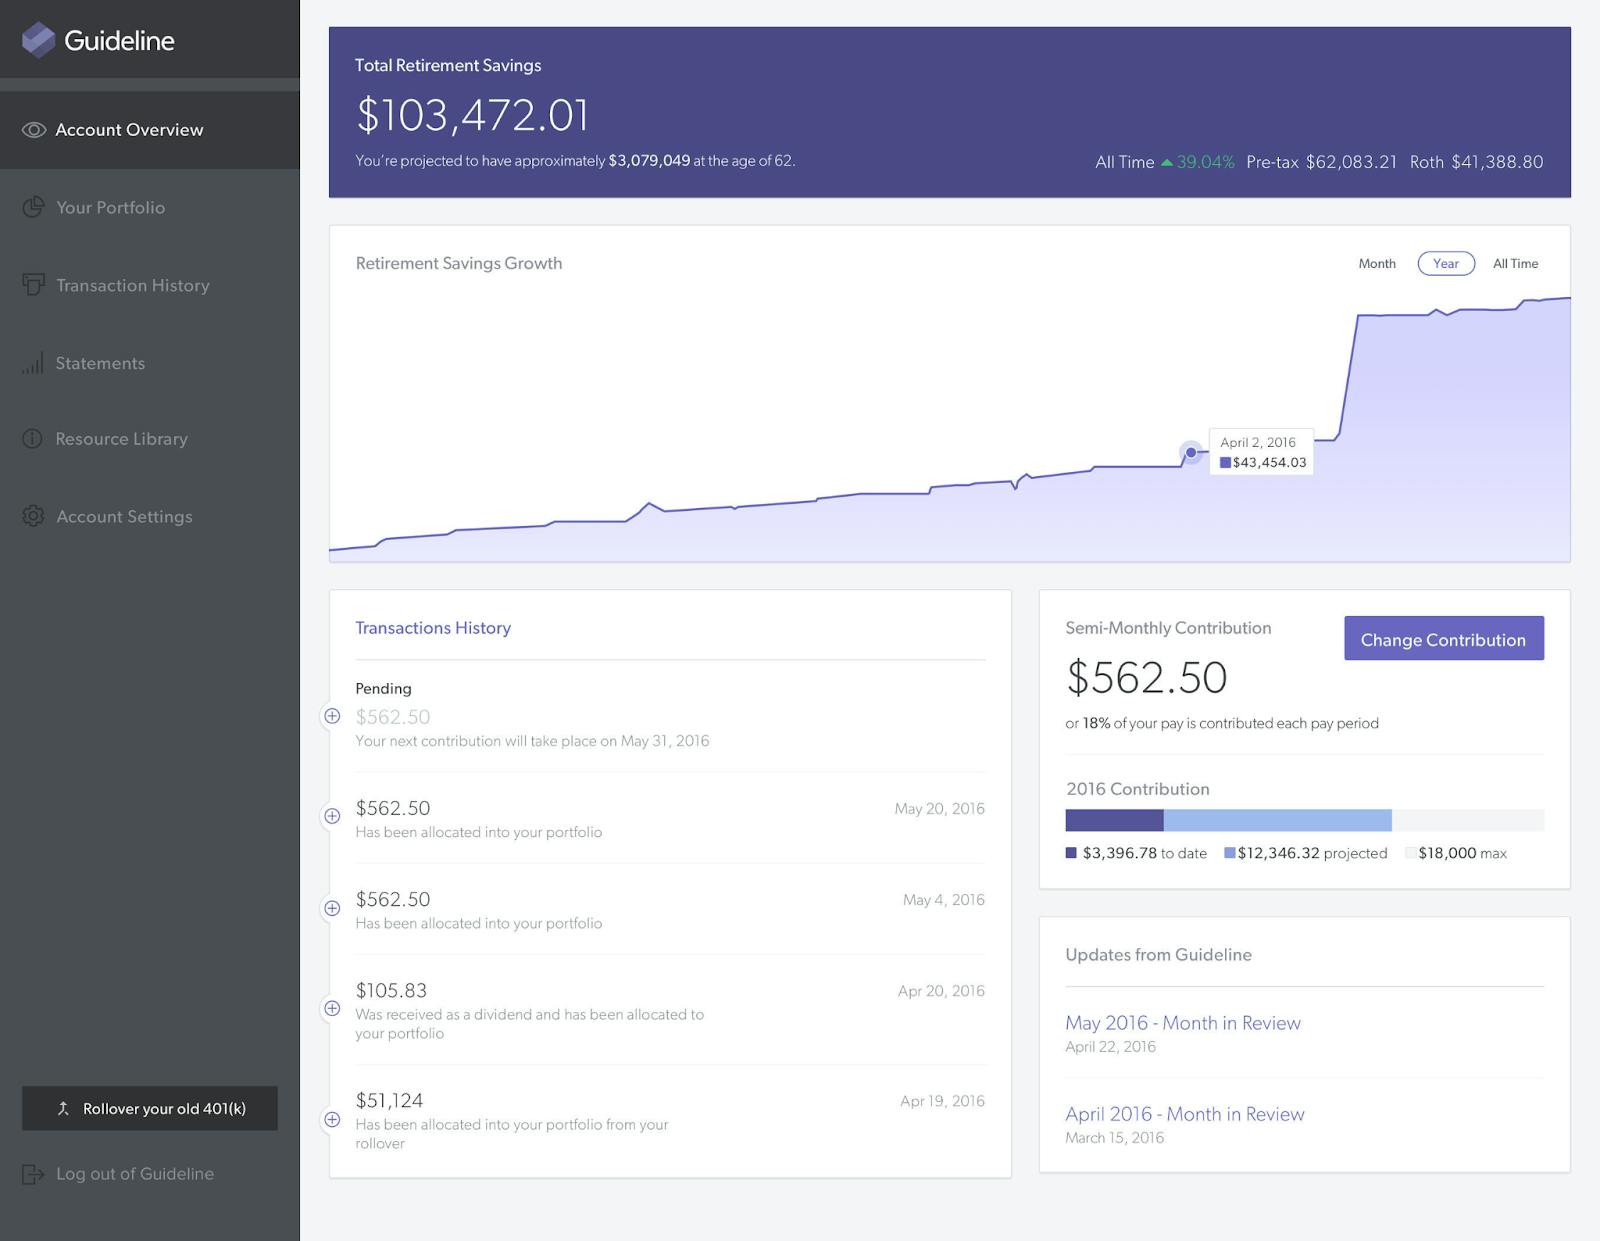Image resolution: width=1600 pixels, height=1241 pixels.
Task: Click the Change Contribution button
Action: click(1443, 639)
